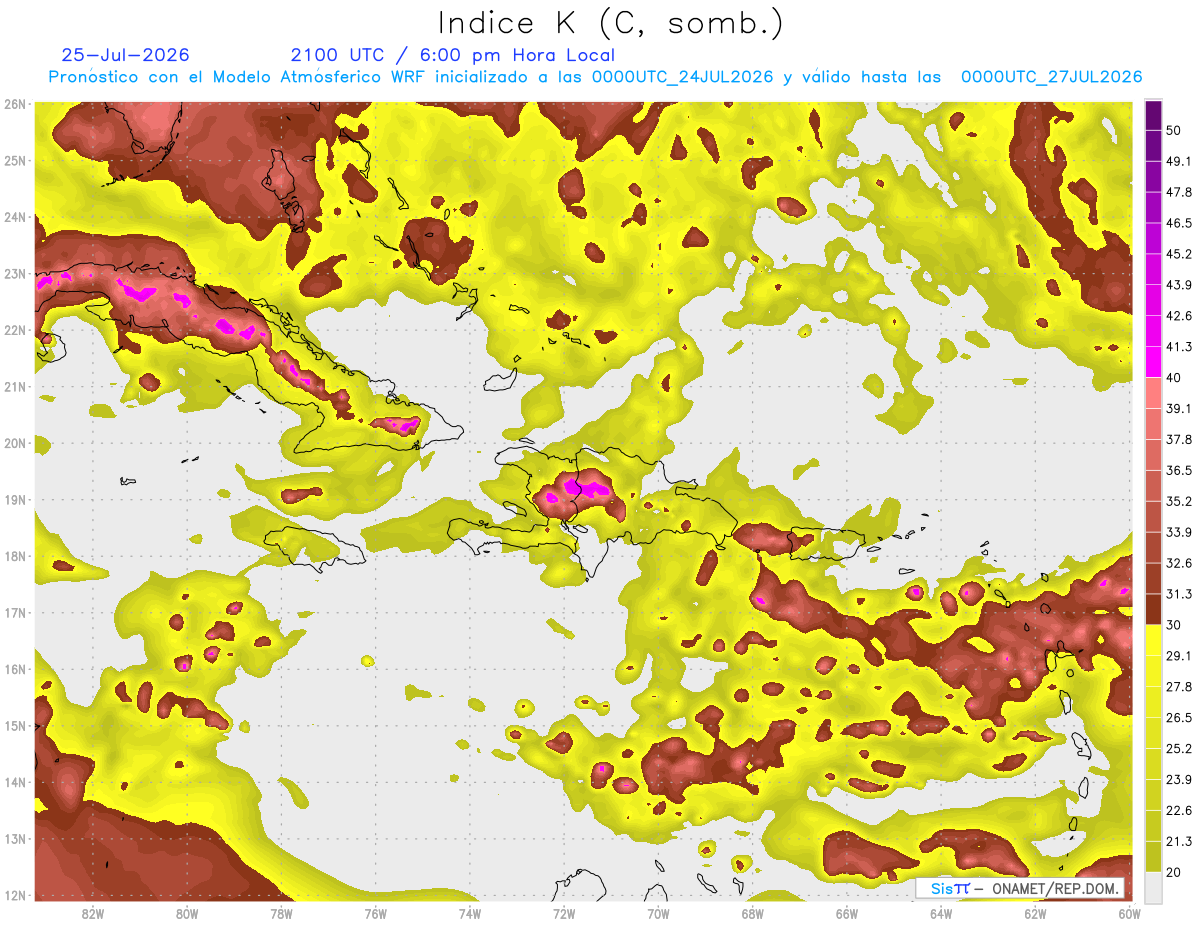
Task: Click the latitude axis label "26N"
Action: pos(15,104)
